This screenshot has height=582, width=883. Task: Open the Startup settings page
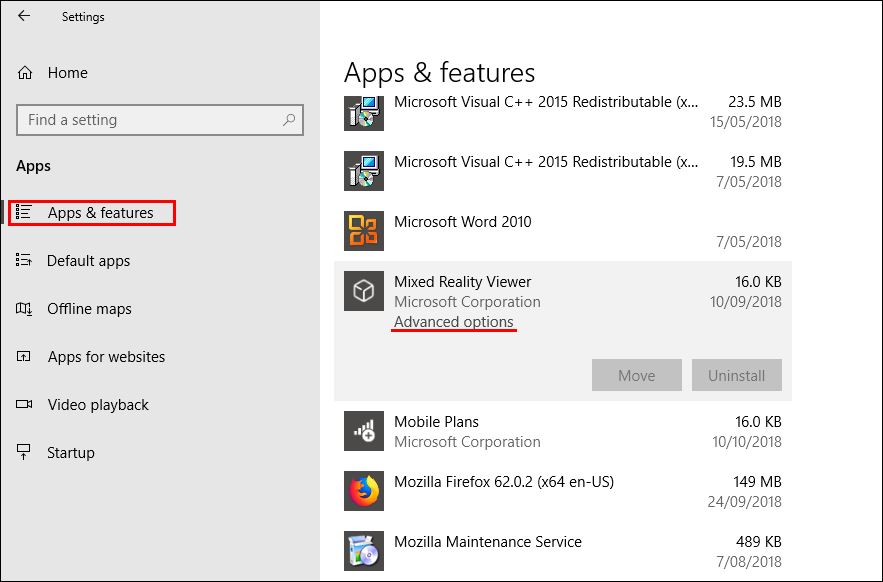tap(71, 452)
